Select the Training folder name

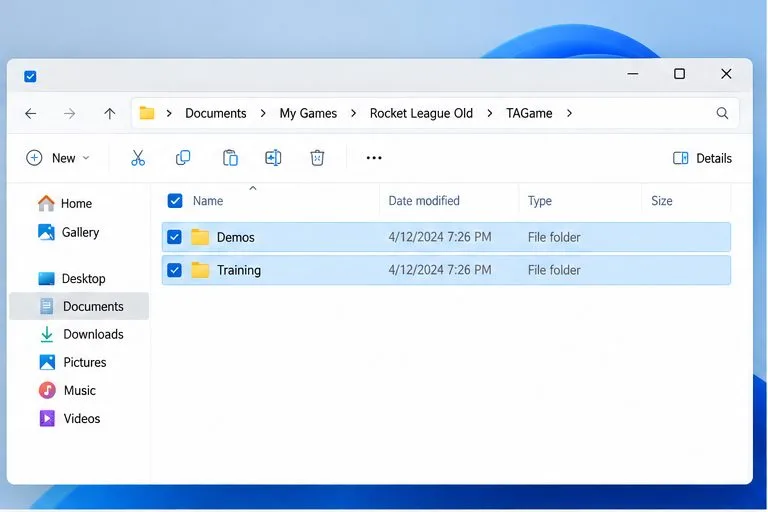(x=239, y=270)
